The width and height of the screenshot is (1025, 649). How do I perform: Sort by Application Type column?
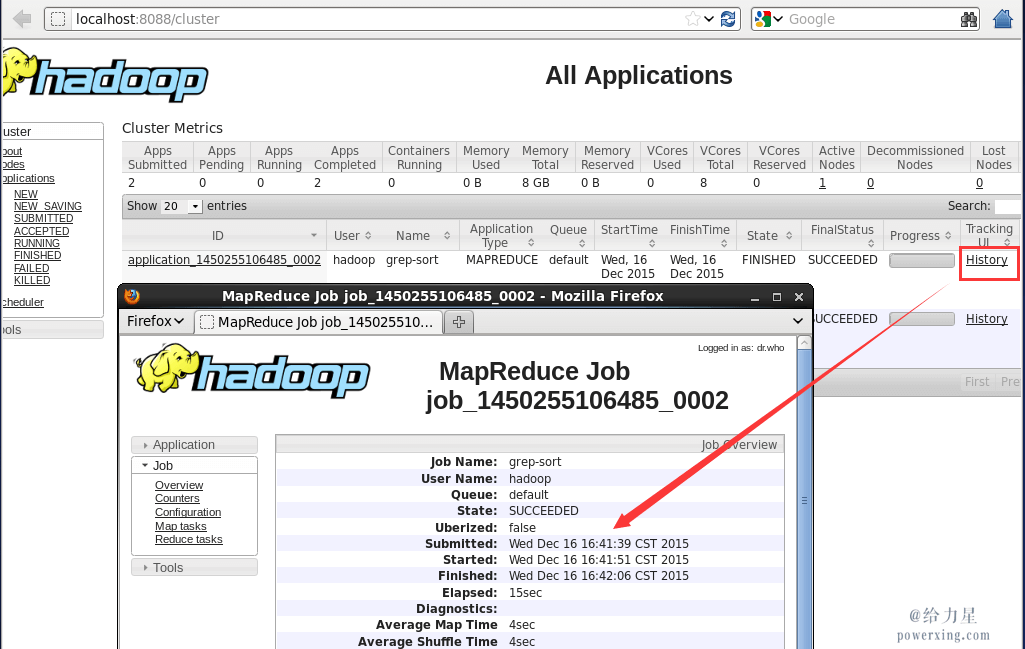tap(501, 235)
